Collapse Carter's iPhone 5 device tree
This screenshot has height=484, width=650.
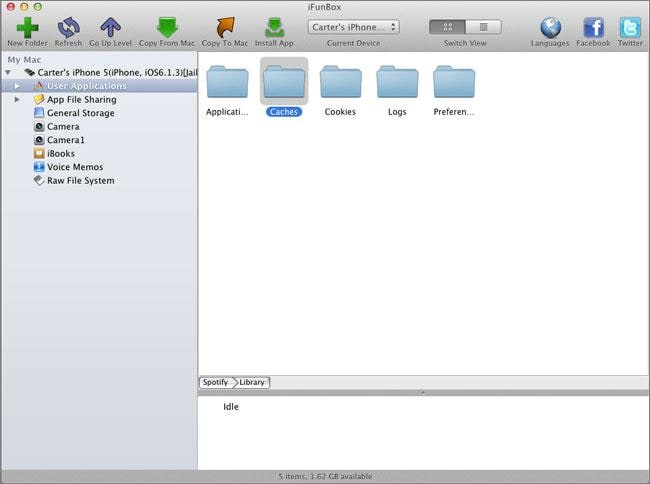click(x=8, y=73)
